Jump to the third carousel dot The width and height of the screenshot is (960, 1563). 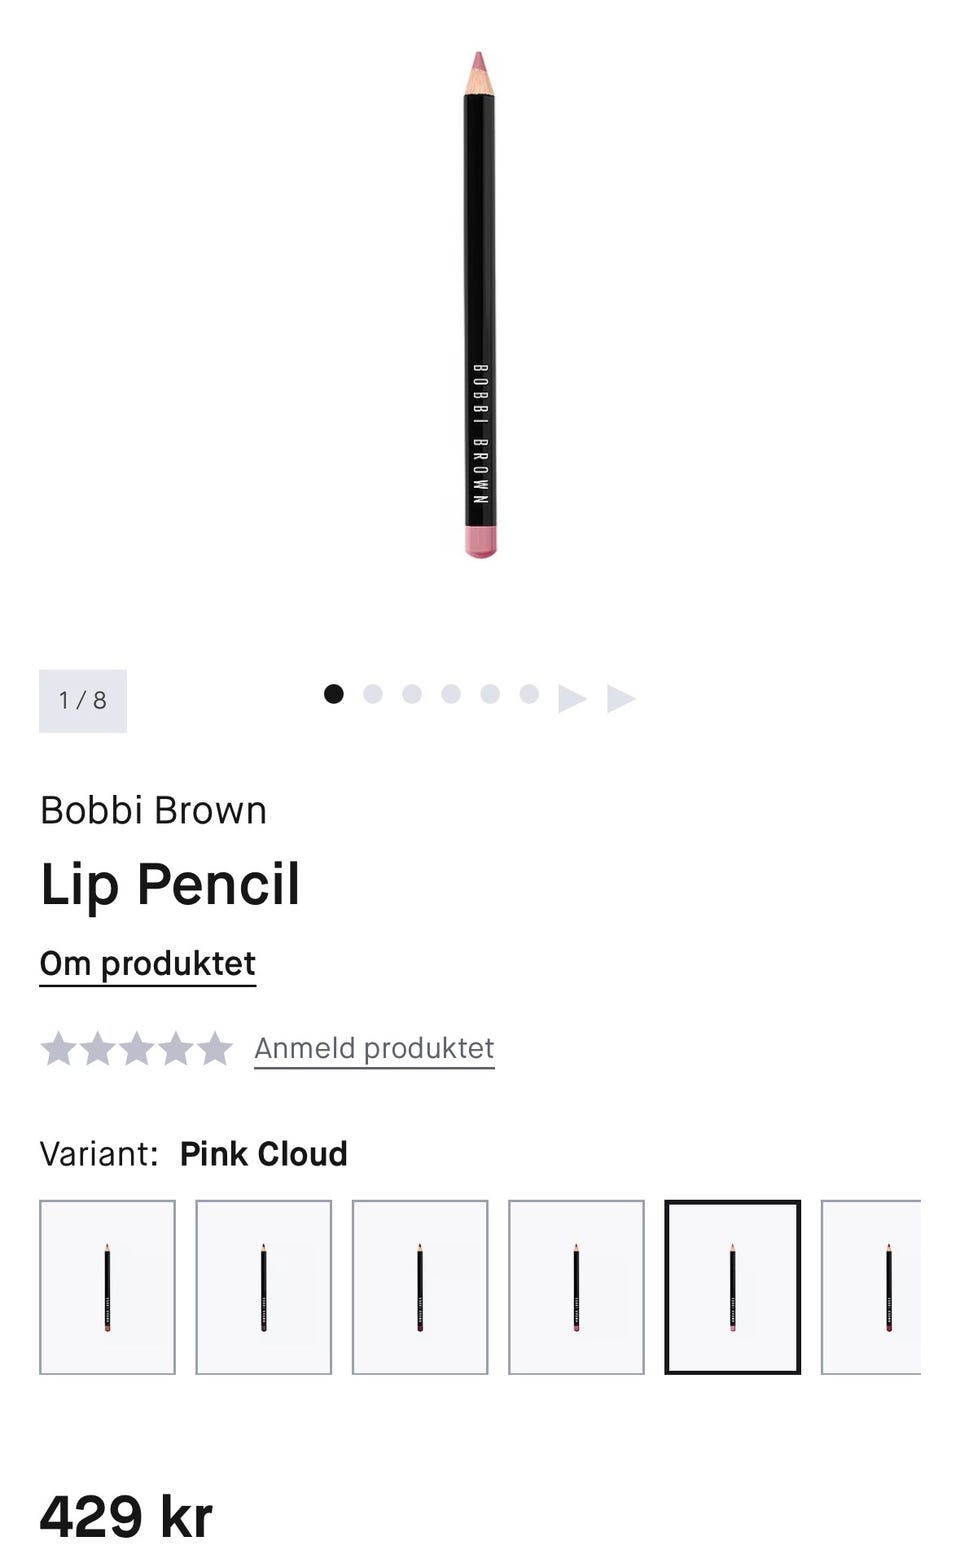[x=412, y=694]
